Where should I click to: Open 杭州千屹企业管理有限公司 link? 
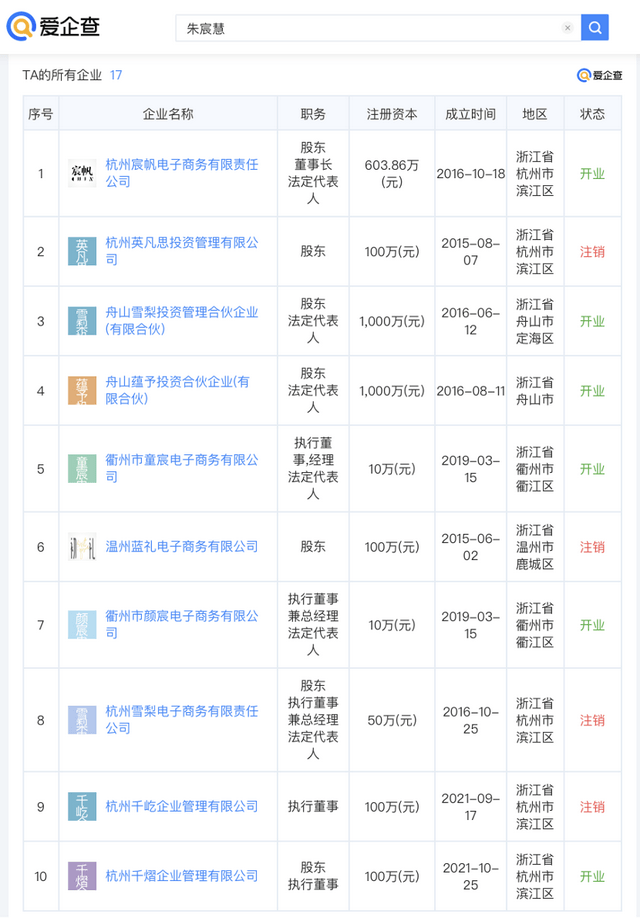pos(182,806)
